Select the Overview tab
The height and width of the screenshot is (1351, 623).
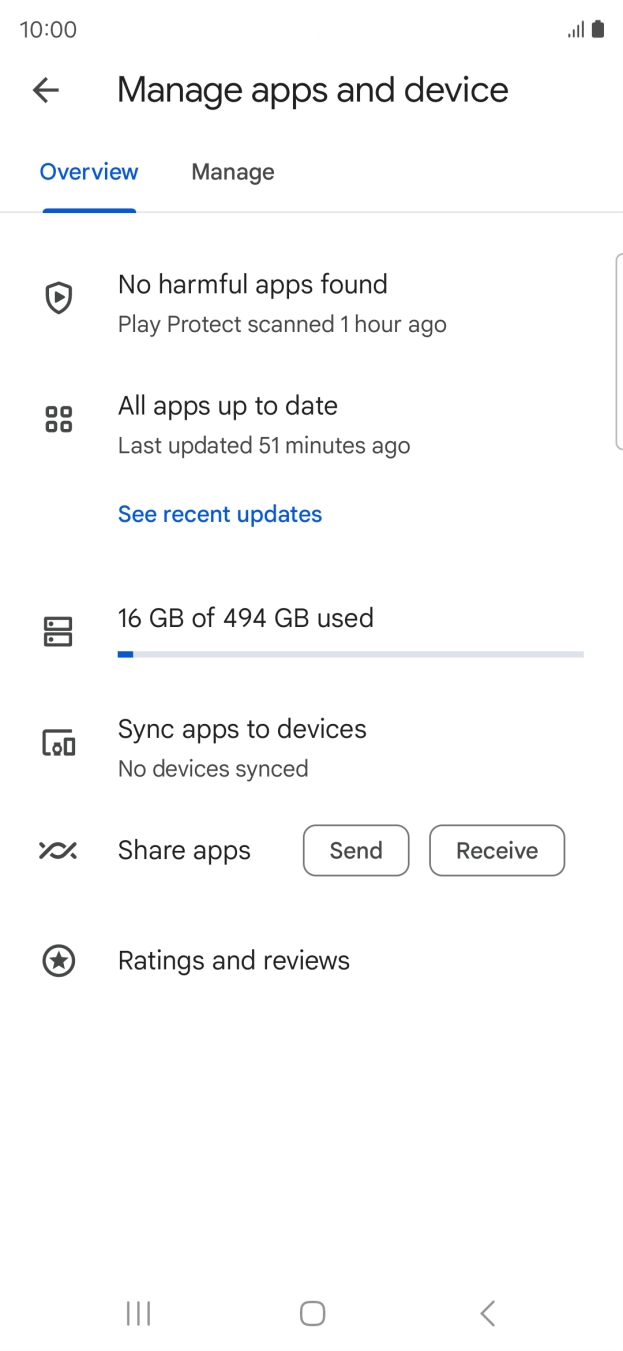click(89, 172)
